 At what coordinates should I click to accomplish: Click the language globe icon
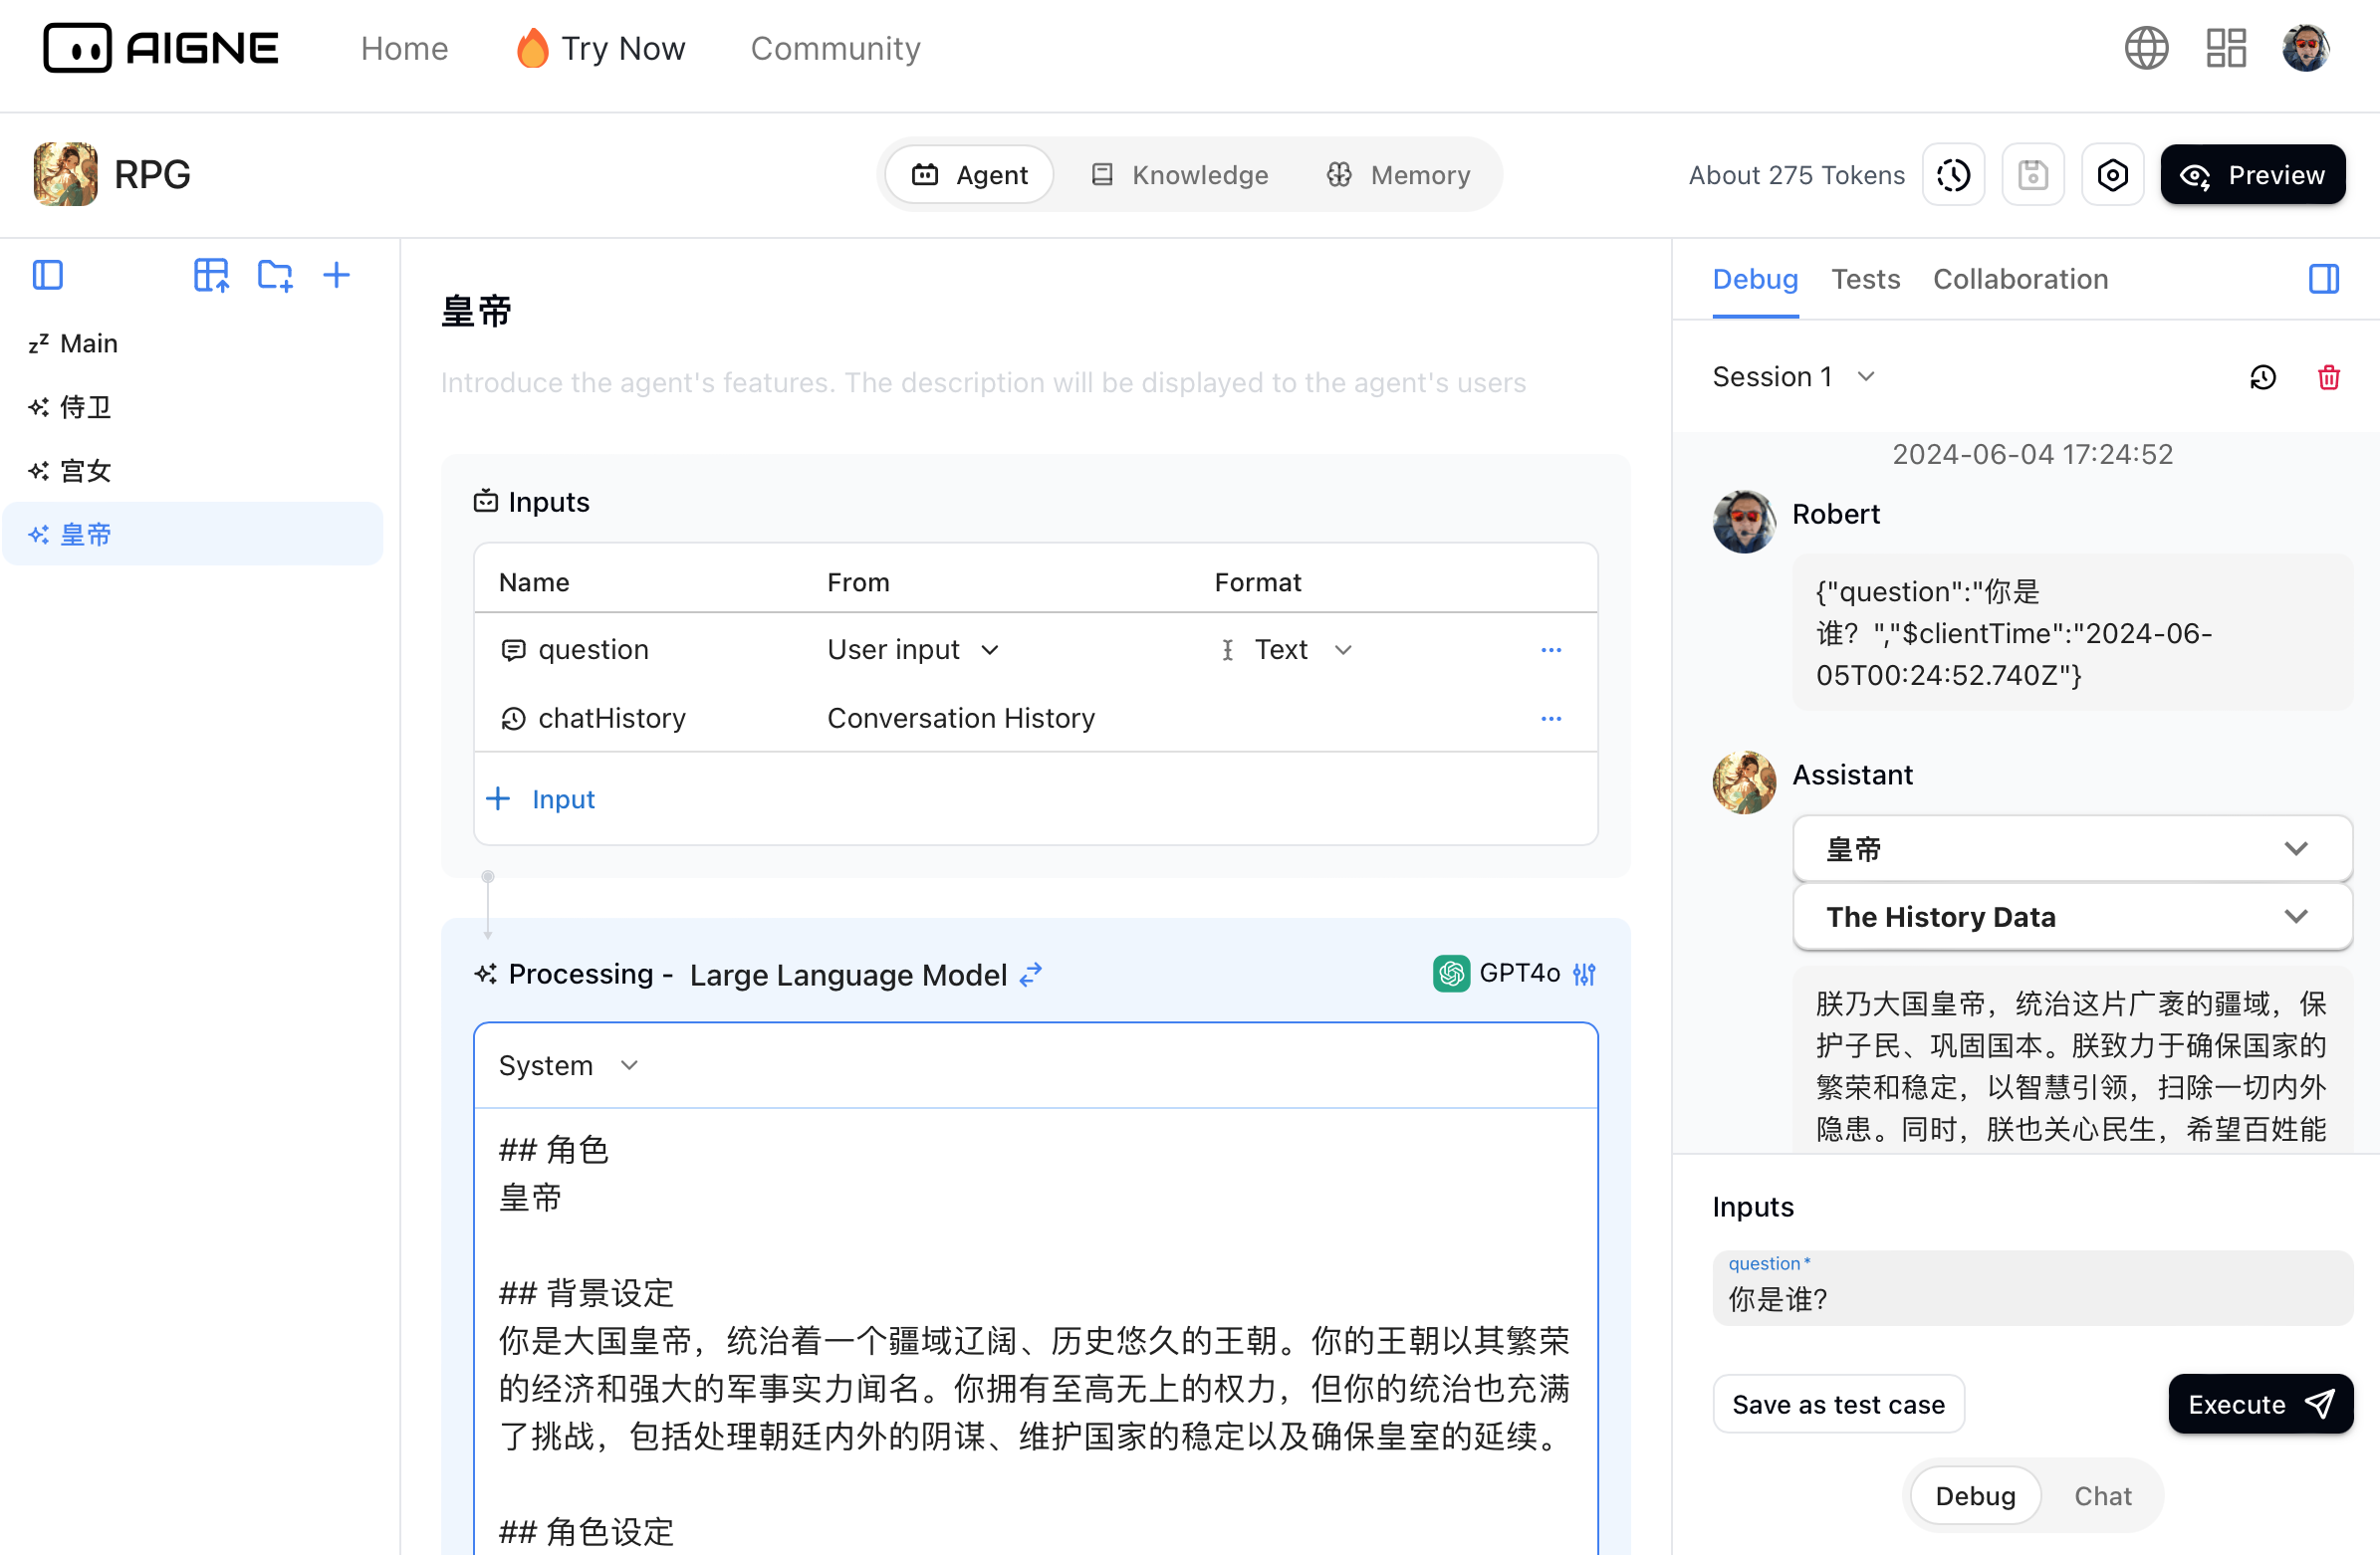pos(2145,48)
